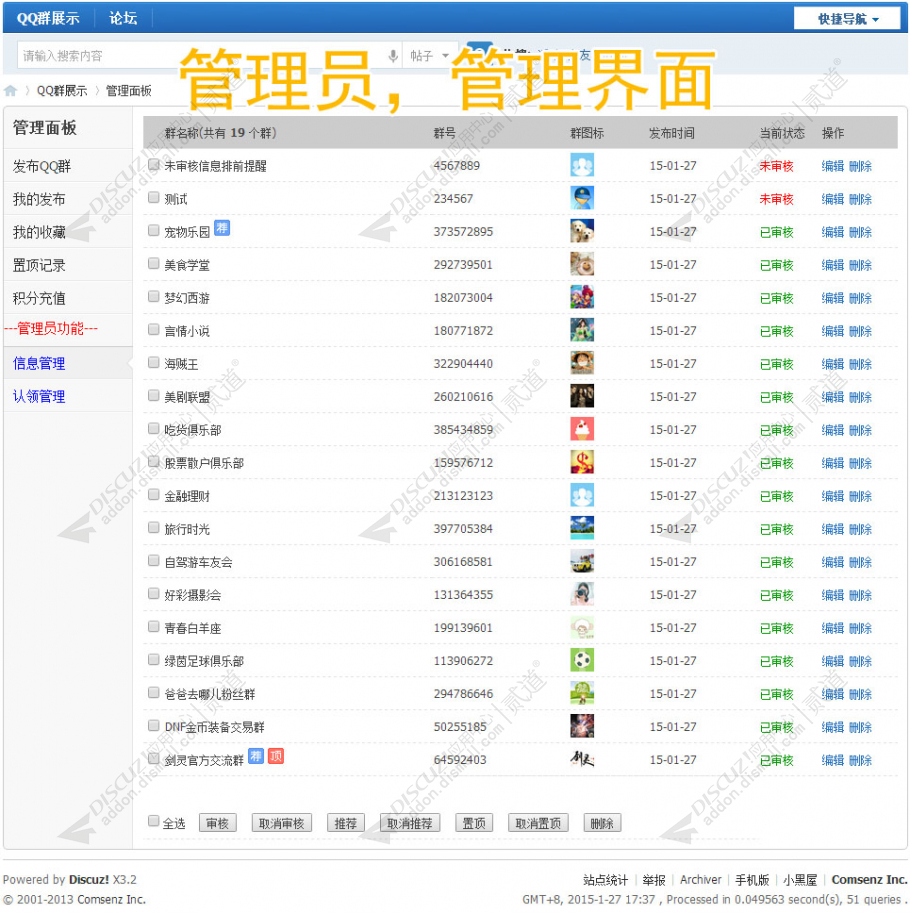
Task: Click the 取消推荐 button
Action: tap(410, 823)
